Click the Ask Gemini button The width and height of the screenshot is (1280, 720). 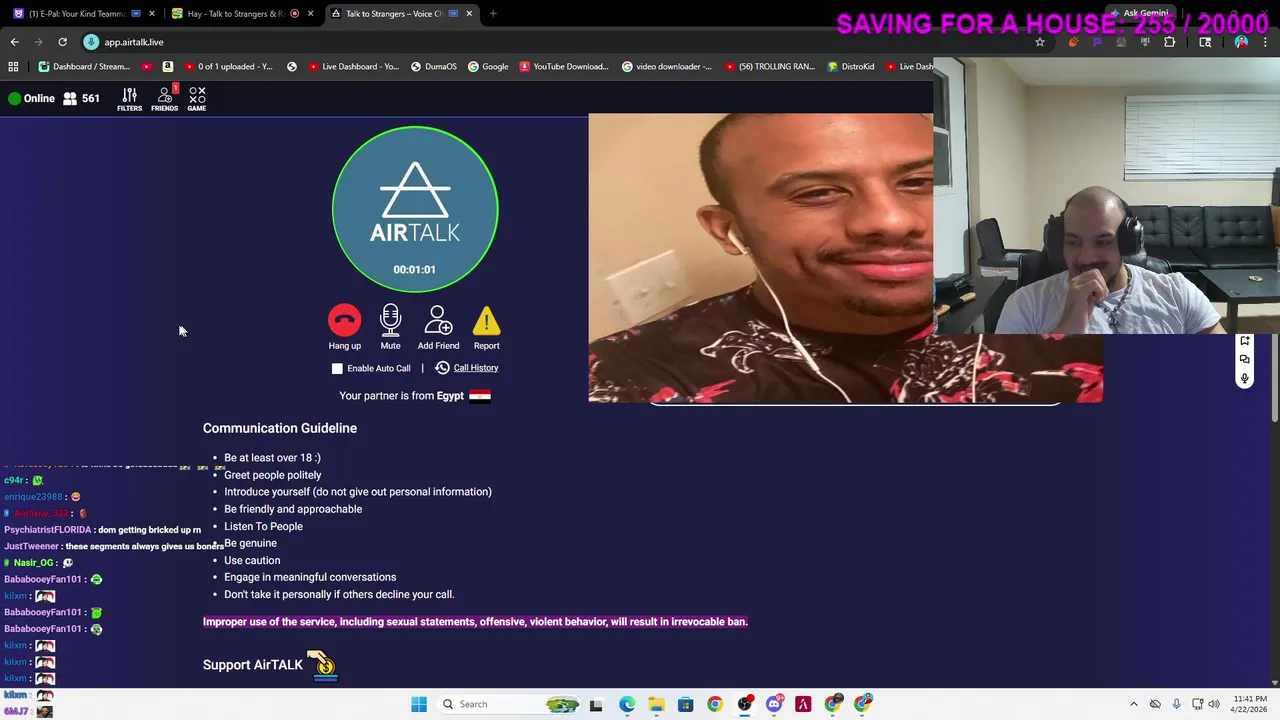tap(1140, 13)
